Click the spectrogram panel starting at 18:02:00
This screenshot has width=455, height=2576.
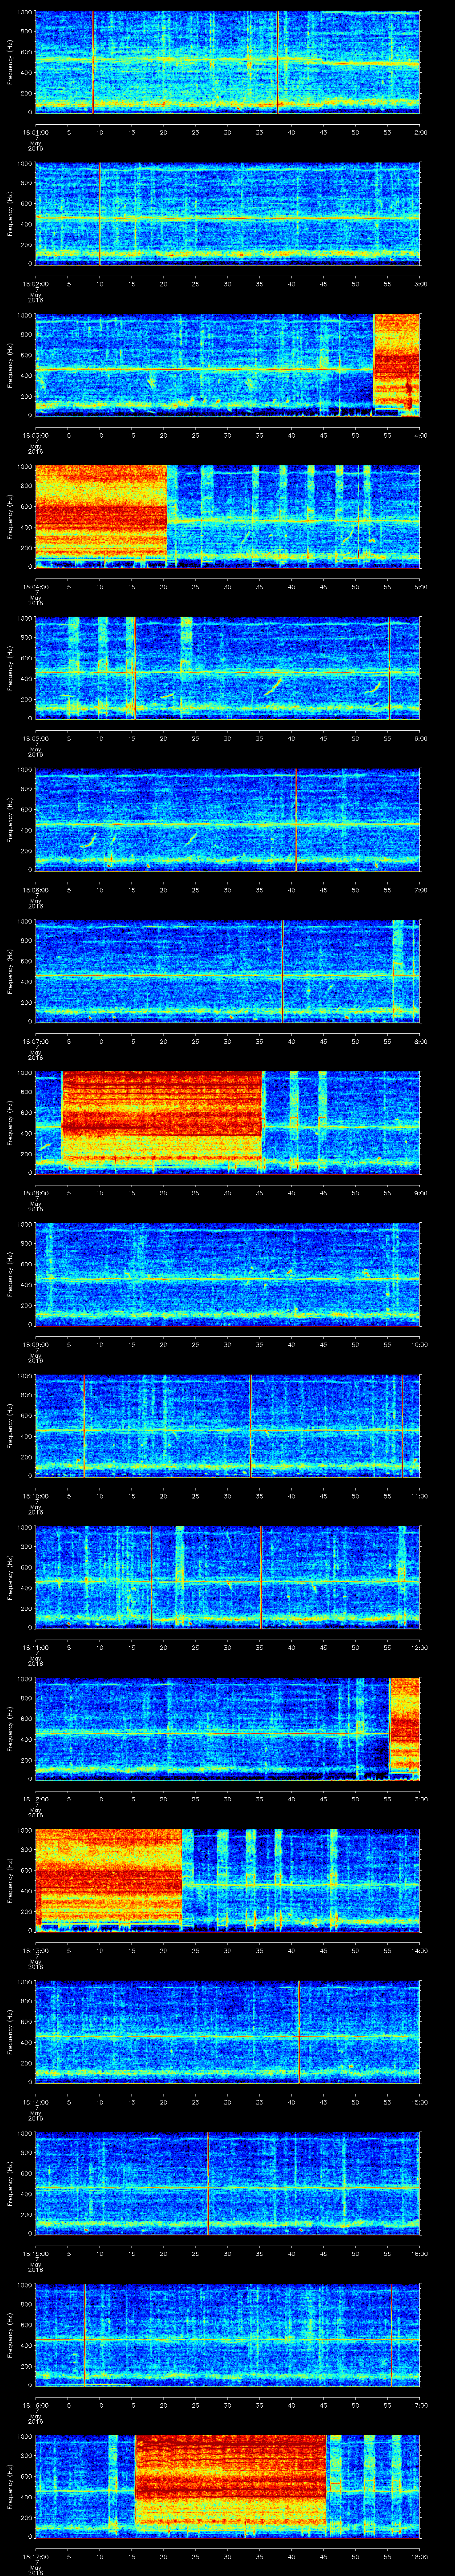(x=227, y=213)
